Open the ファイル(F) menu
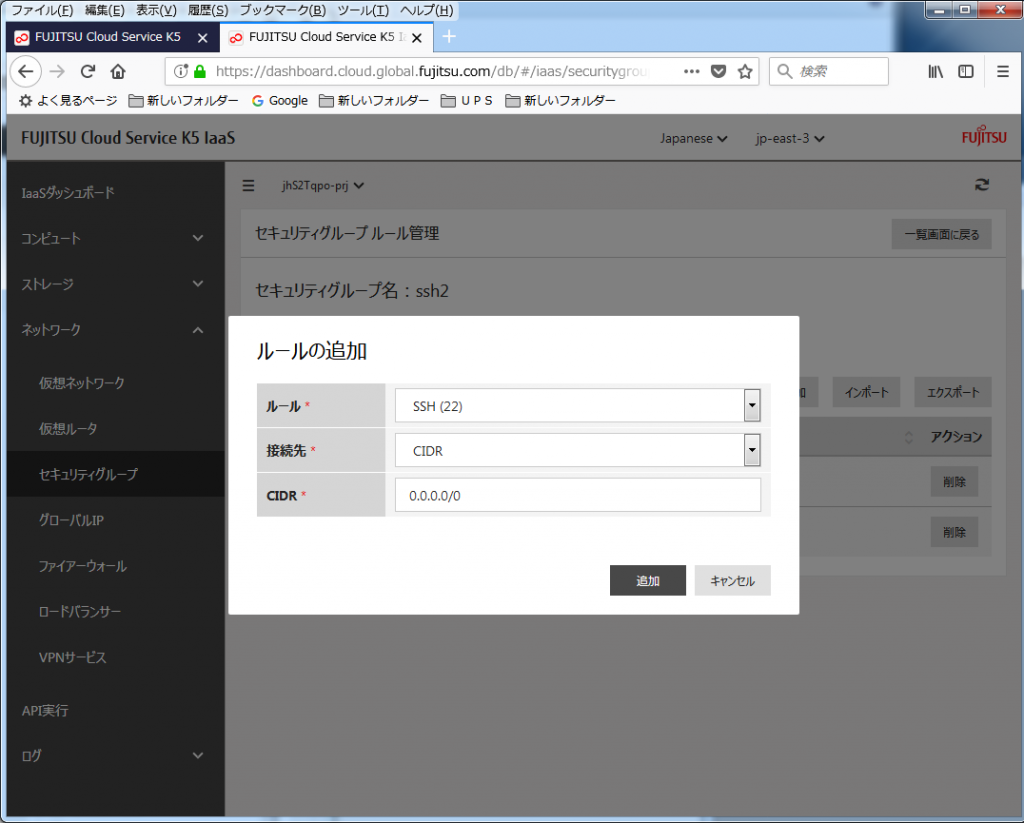The image size is (1024, 823). [42, 10]
